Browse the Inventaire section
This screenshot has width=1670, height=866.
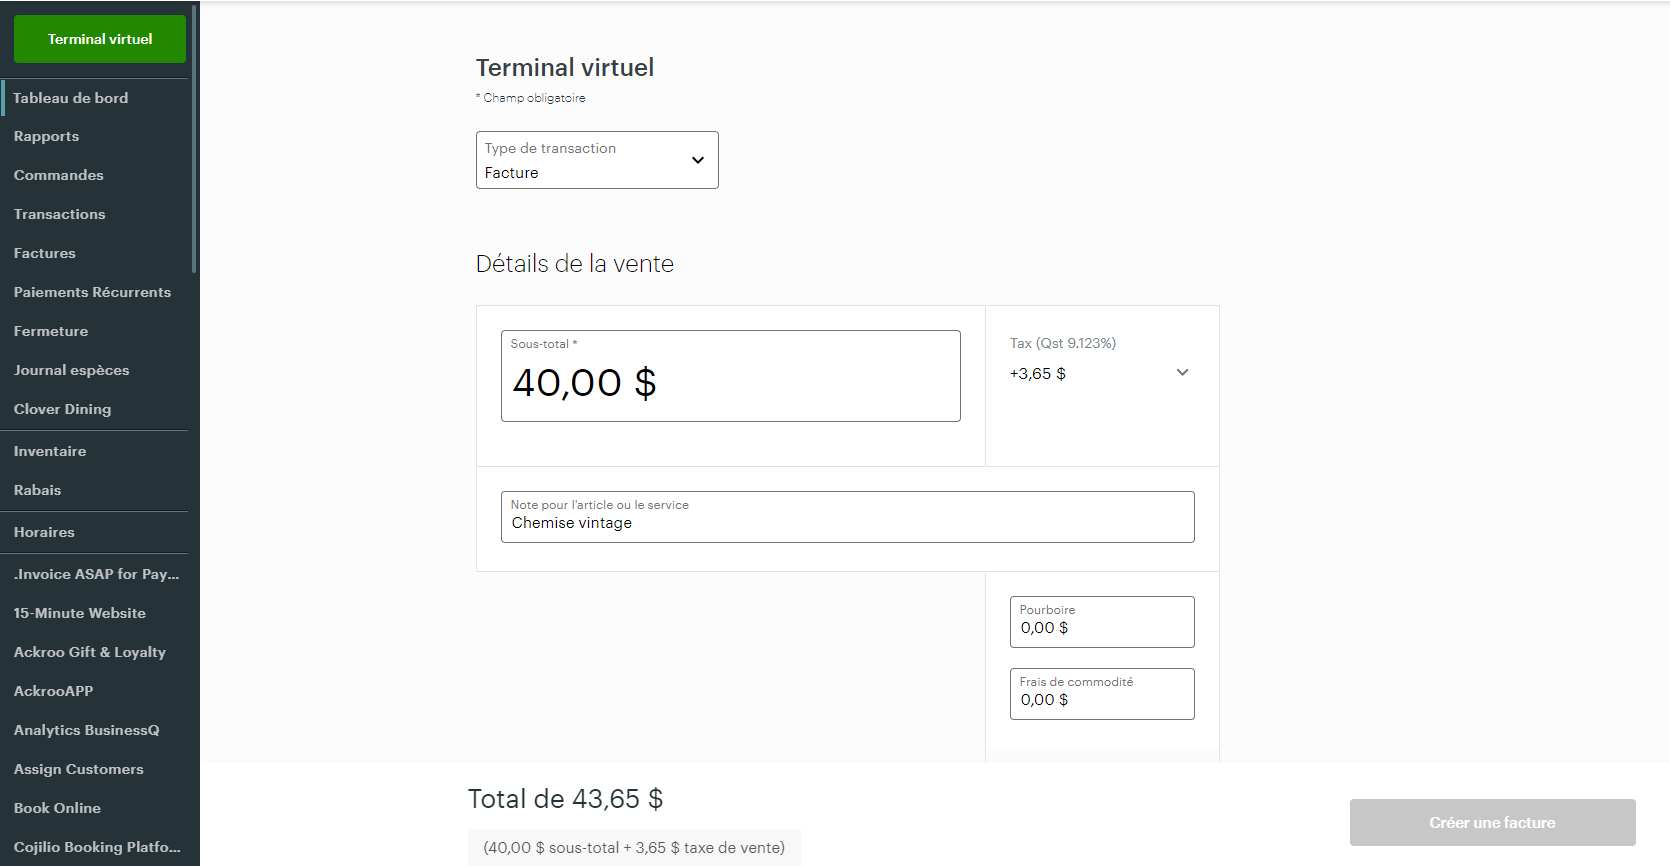click(x=50, y=450)
